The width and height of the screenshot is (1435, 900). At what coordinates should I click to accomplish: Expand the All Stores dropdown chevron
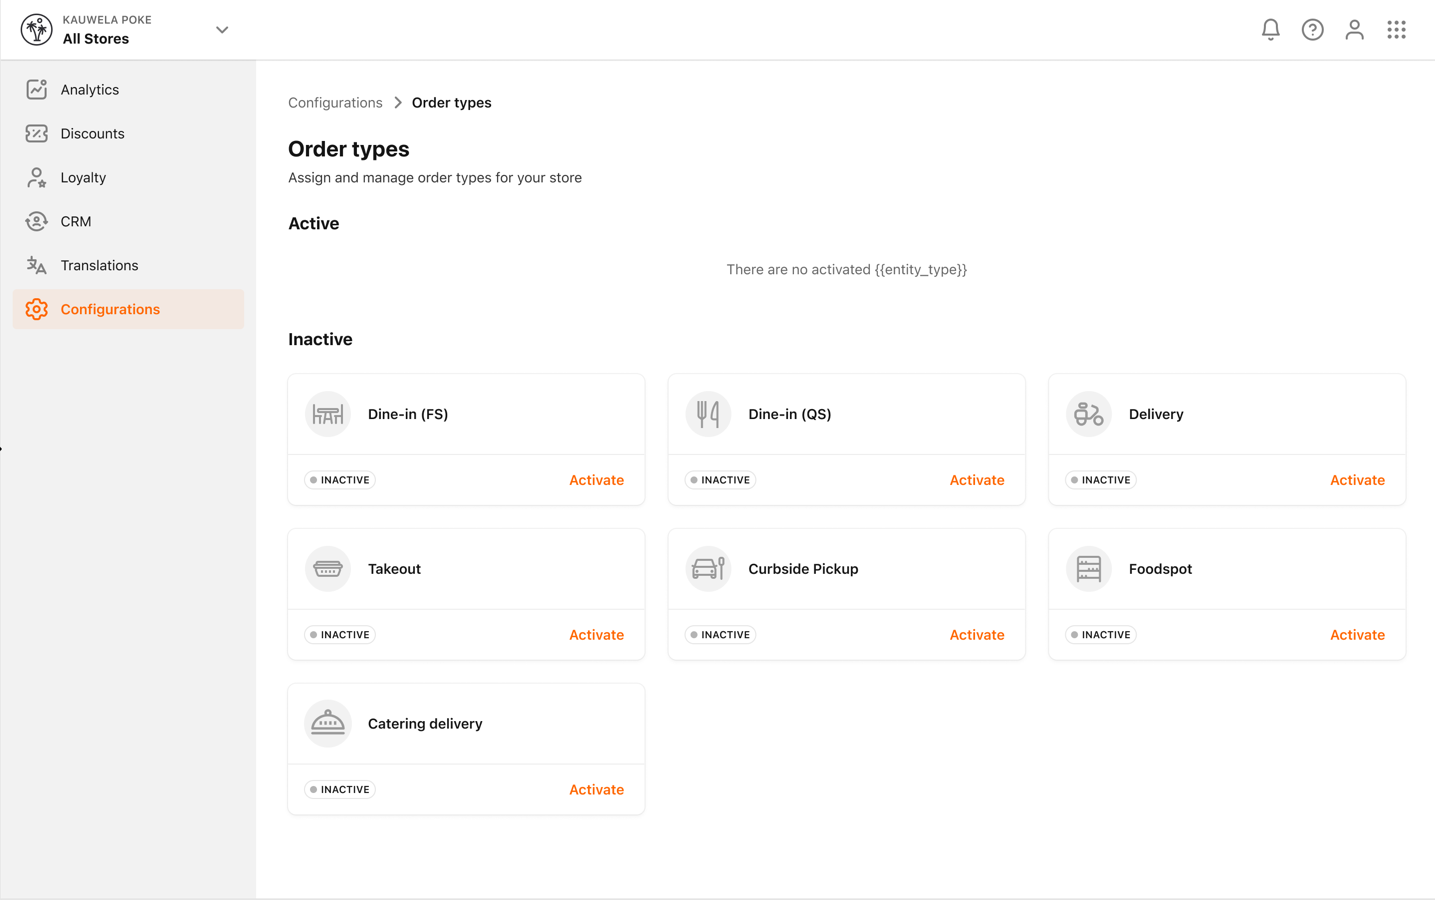(x=222, y=30)
